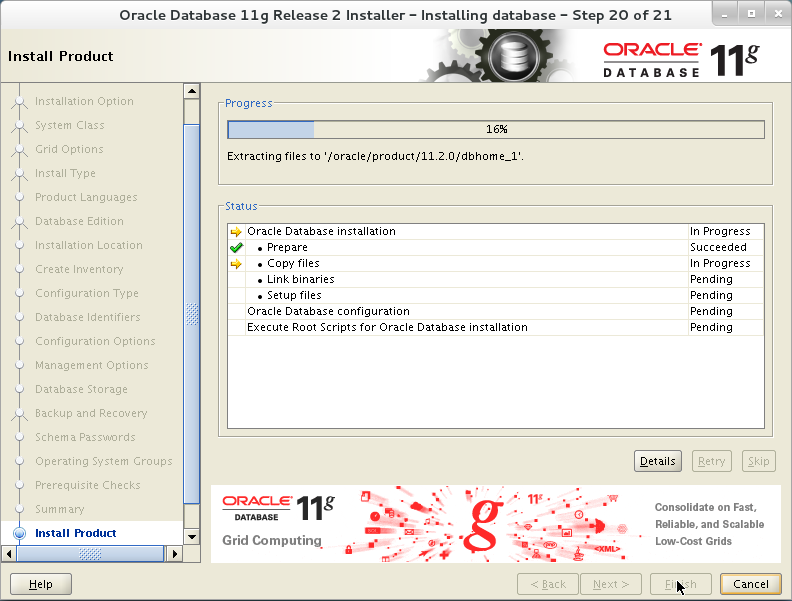Select the Configuration Type step
The image size is (792, 601).
pos(87,293)
